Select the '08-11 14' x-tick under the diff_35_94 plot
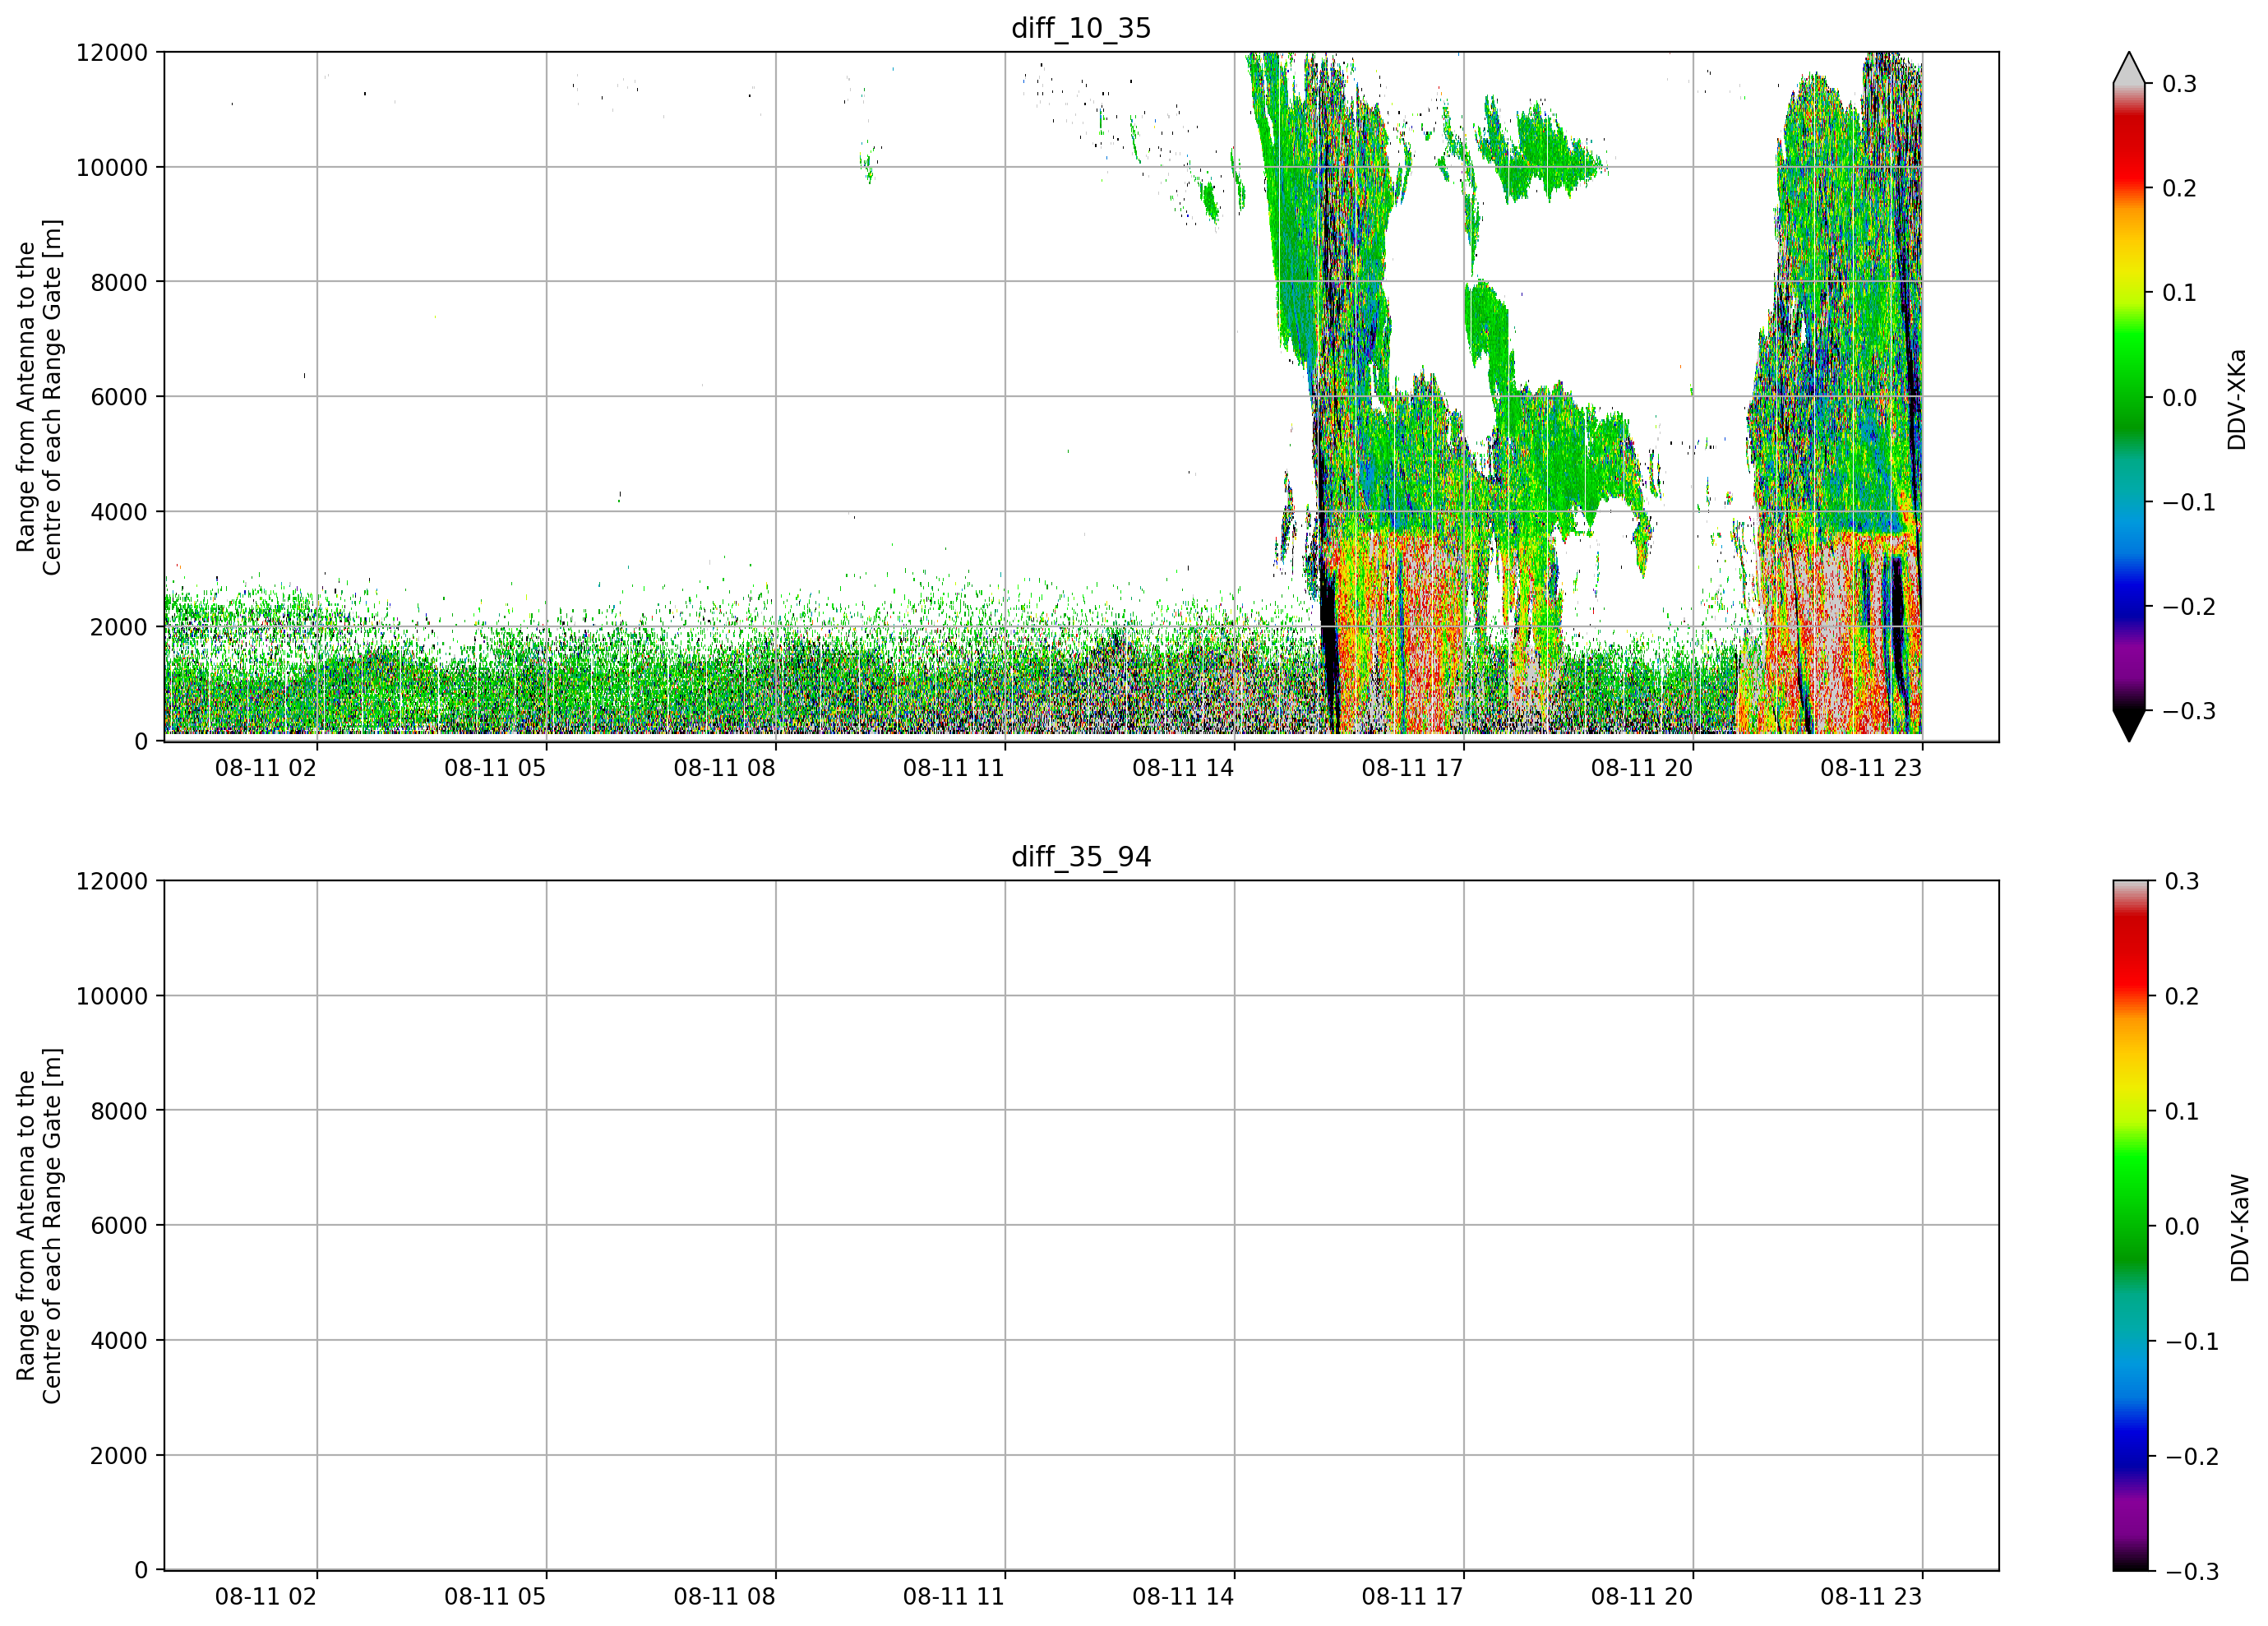The image size is (2268, 1626). tap(1183, 1597)
